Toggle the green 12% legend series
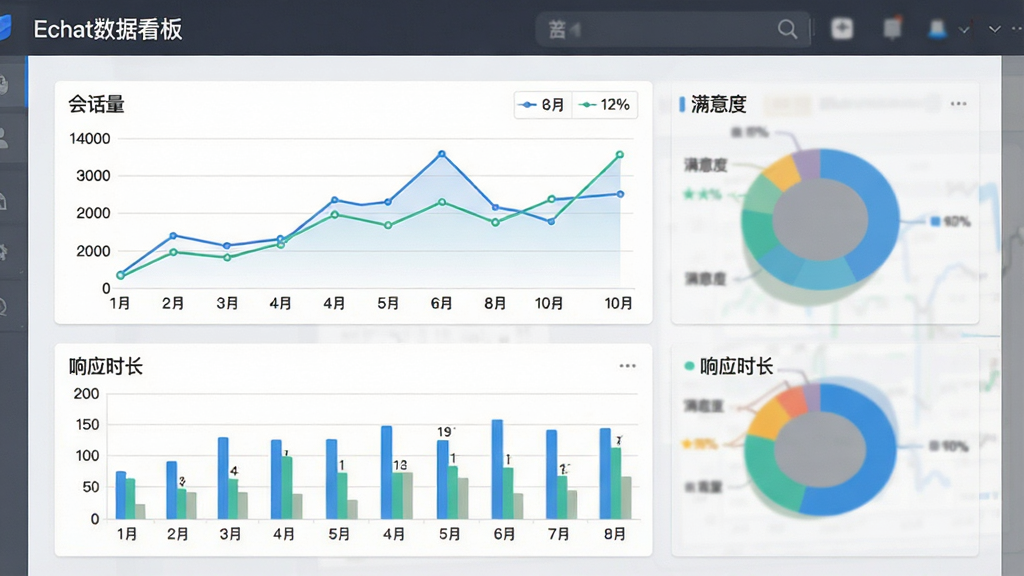The image size is (1024, 576). coord(605,104)
